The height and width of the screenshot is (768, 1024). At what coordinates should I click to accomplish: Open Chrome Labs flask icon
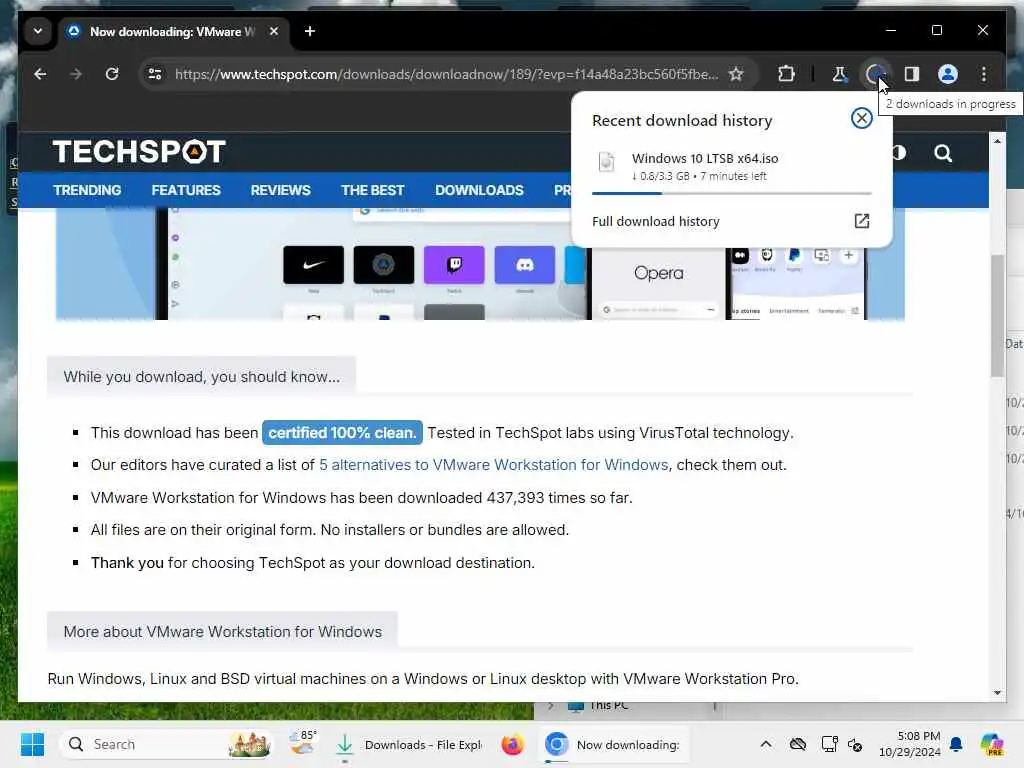839,74
